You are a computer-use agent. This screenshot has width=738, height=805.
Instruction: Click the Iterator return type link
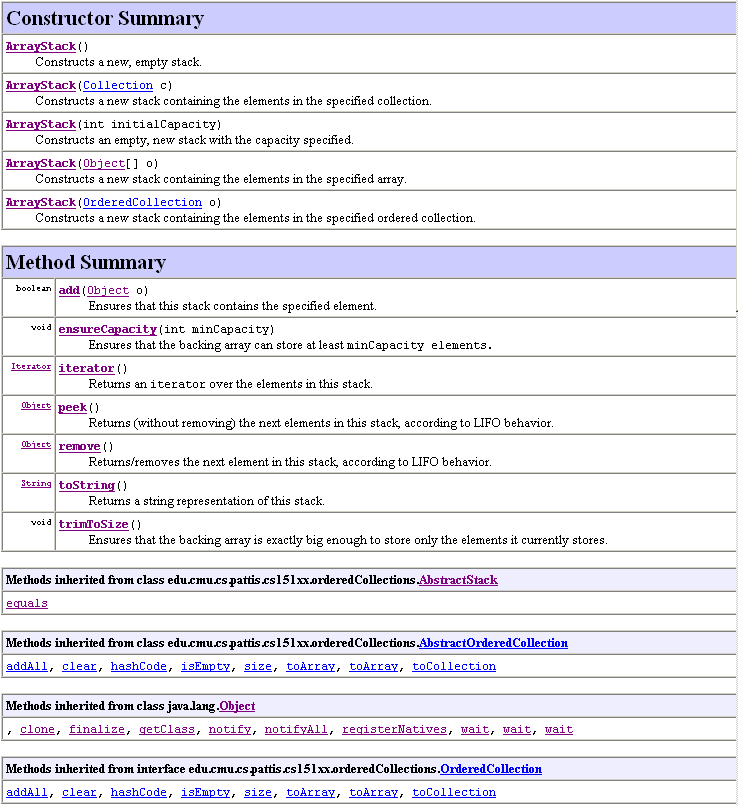[x=31, y=367]
